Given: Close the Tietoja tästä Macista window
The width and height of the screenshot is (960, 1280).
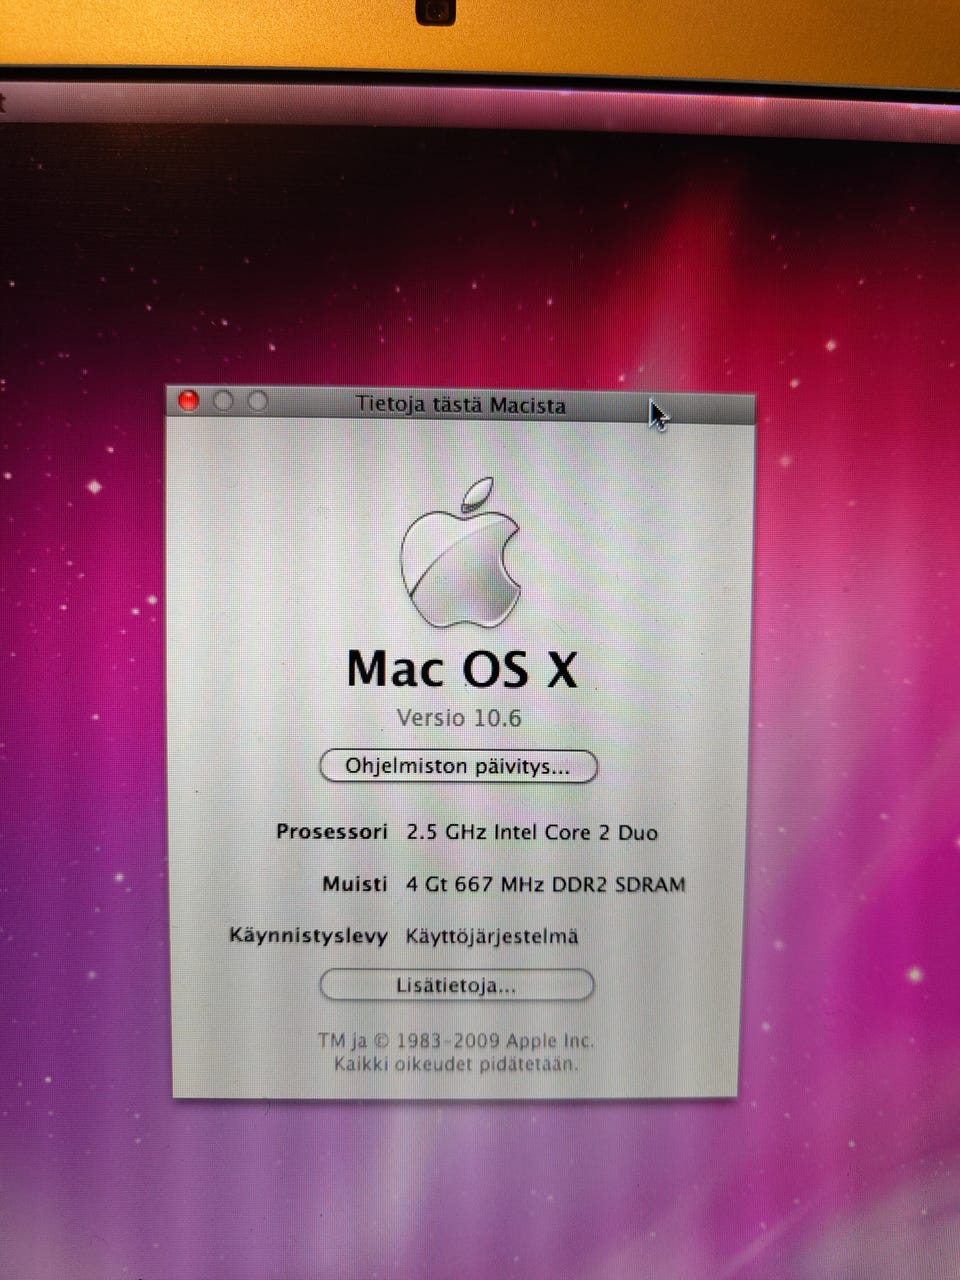Looking at the screenshot, I should pos(188,401).
